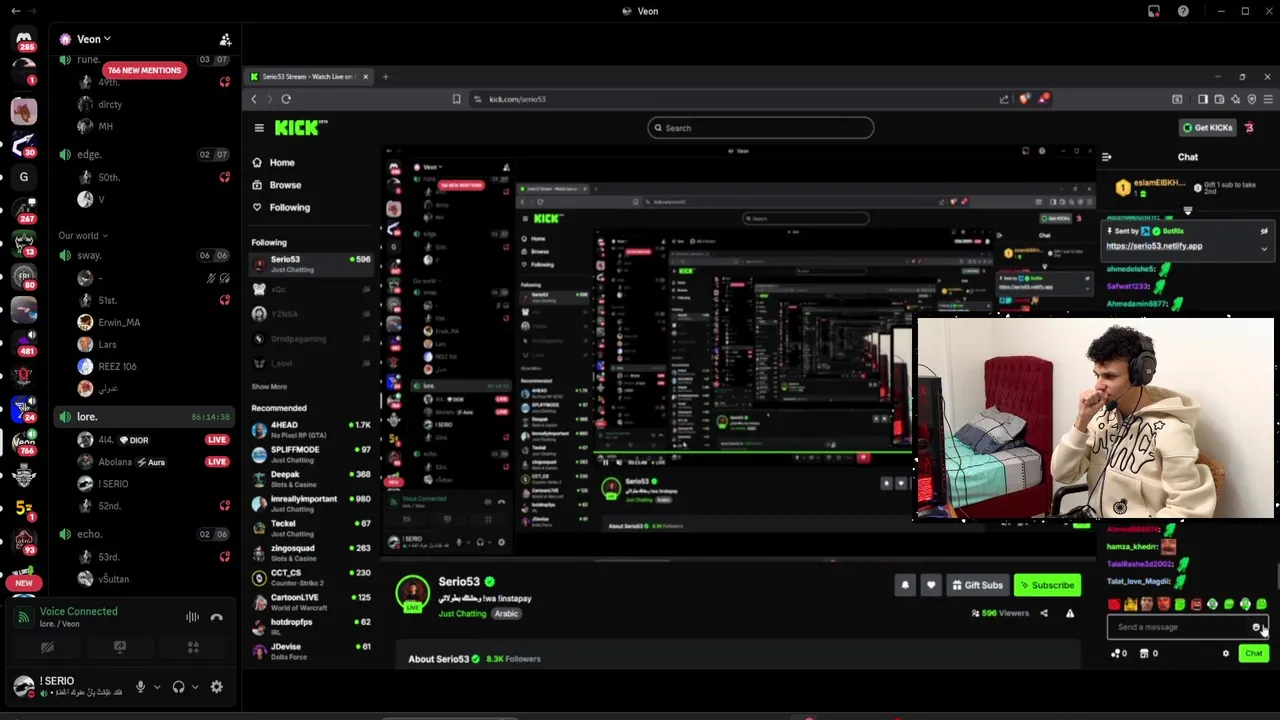Subscribe to Serio53
The height and width of the screenshot is (720, 1280).
coord(1047,585)
